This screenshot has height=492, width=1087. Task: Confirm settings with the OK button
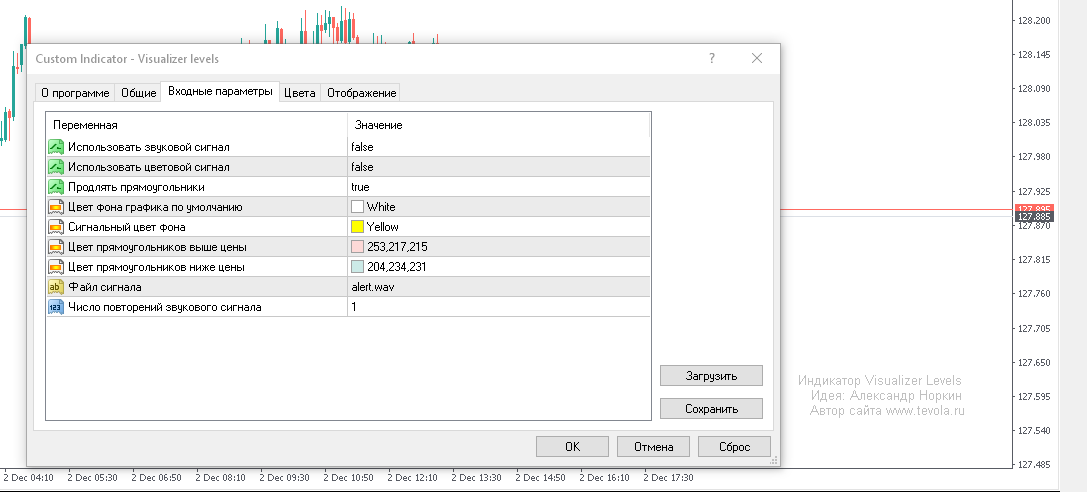pyautogui.click(x=572, y=447)
